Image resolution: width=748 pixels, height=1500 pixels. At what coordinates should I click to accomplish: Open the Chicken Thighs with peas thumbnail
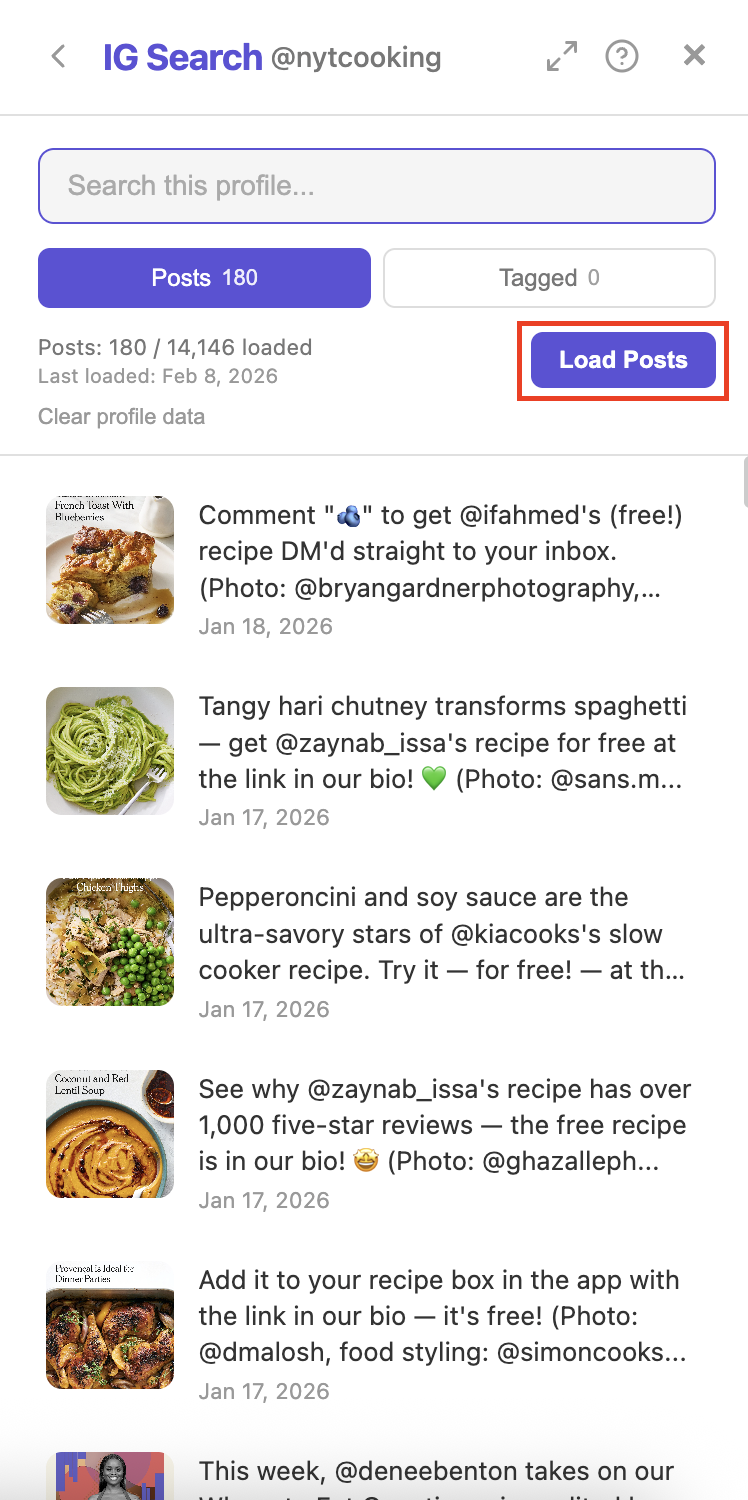[x=109, y=941]
